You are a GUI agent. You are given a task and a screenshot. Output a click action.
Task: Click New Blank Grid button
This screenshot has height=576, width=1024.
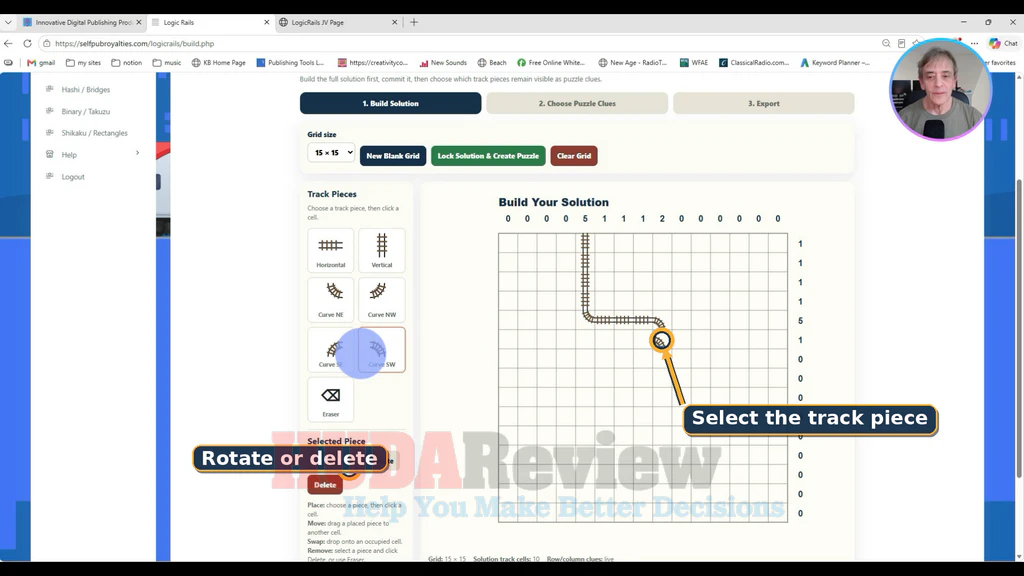coord(392,156)
